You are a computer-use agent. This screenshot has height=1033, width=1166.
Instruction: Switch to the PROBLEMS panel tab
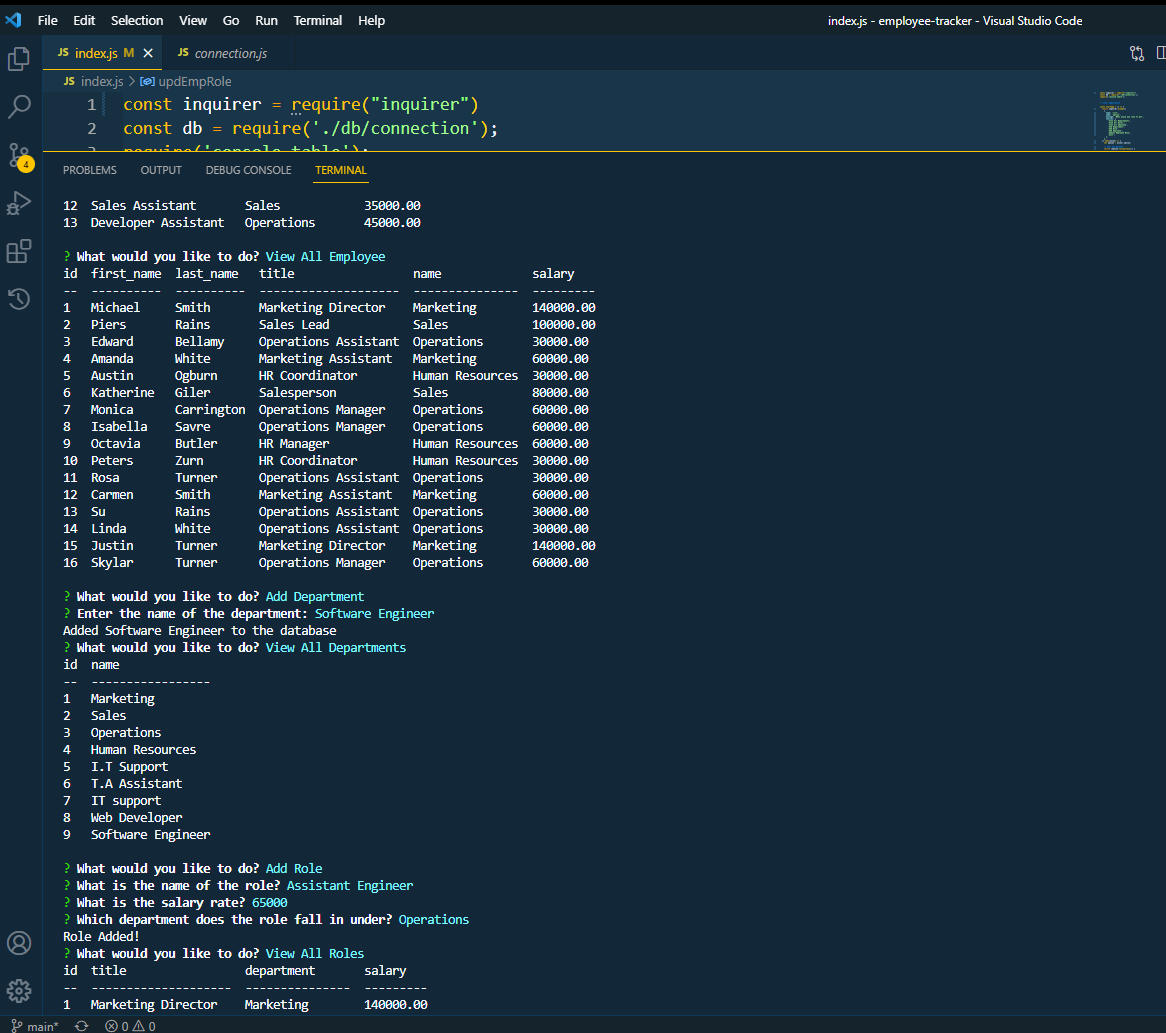coord(90,170)
